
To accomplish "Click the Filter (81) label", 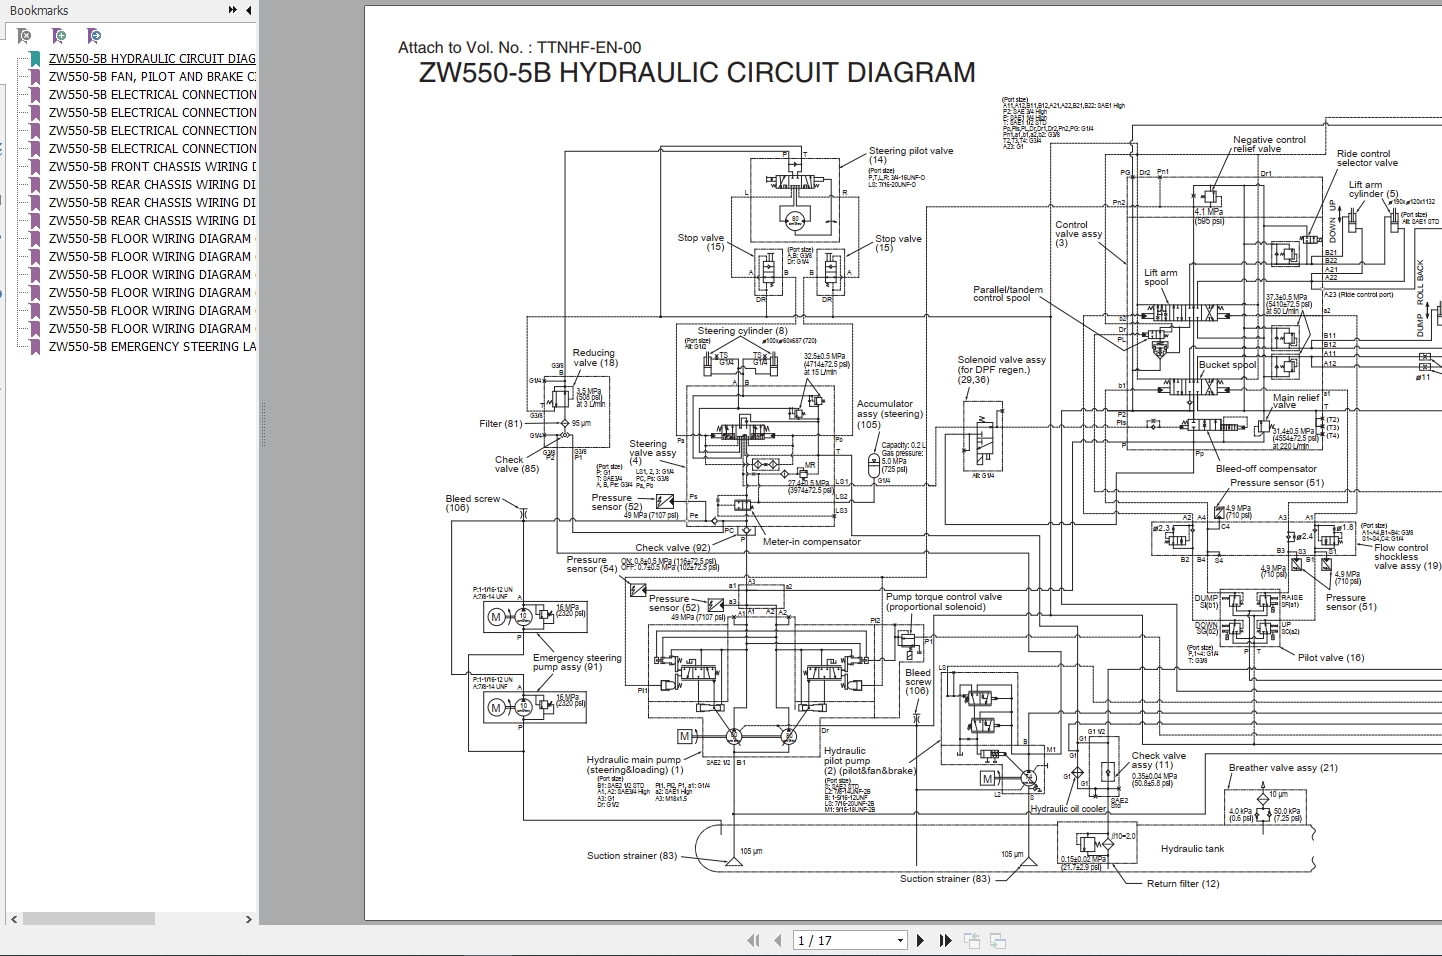I will click(500, 424).
